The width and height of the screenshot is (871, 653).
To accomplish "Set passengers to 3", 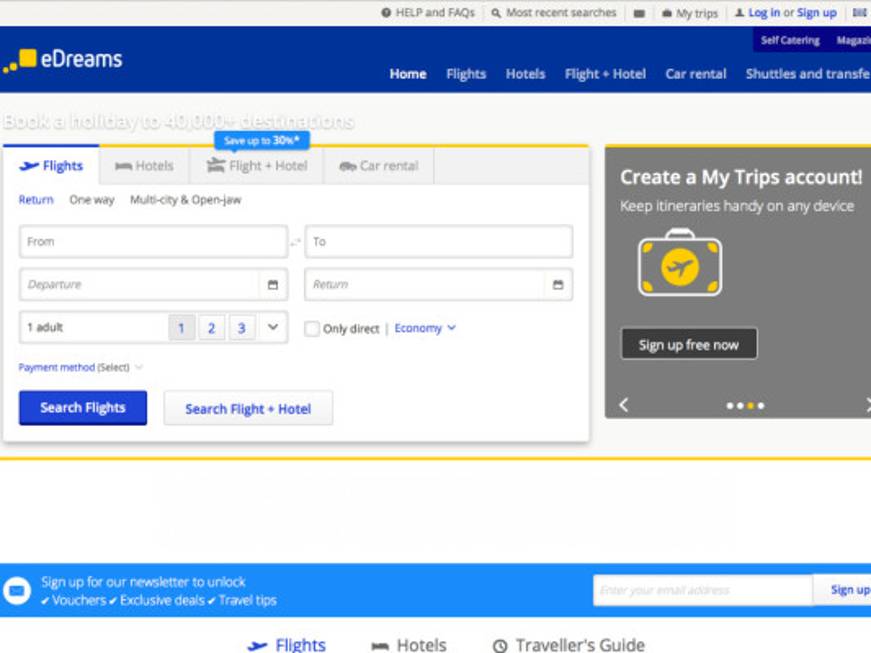I will pyautogui.click(x=242, y=328).
